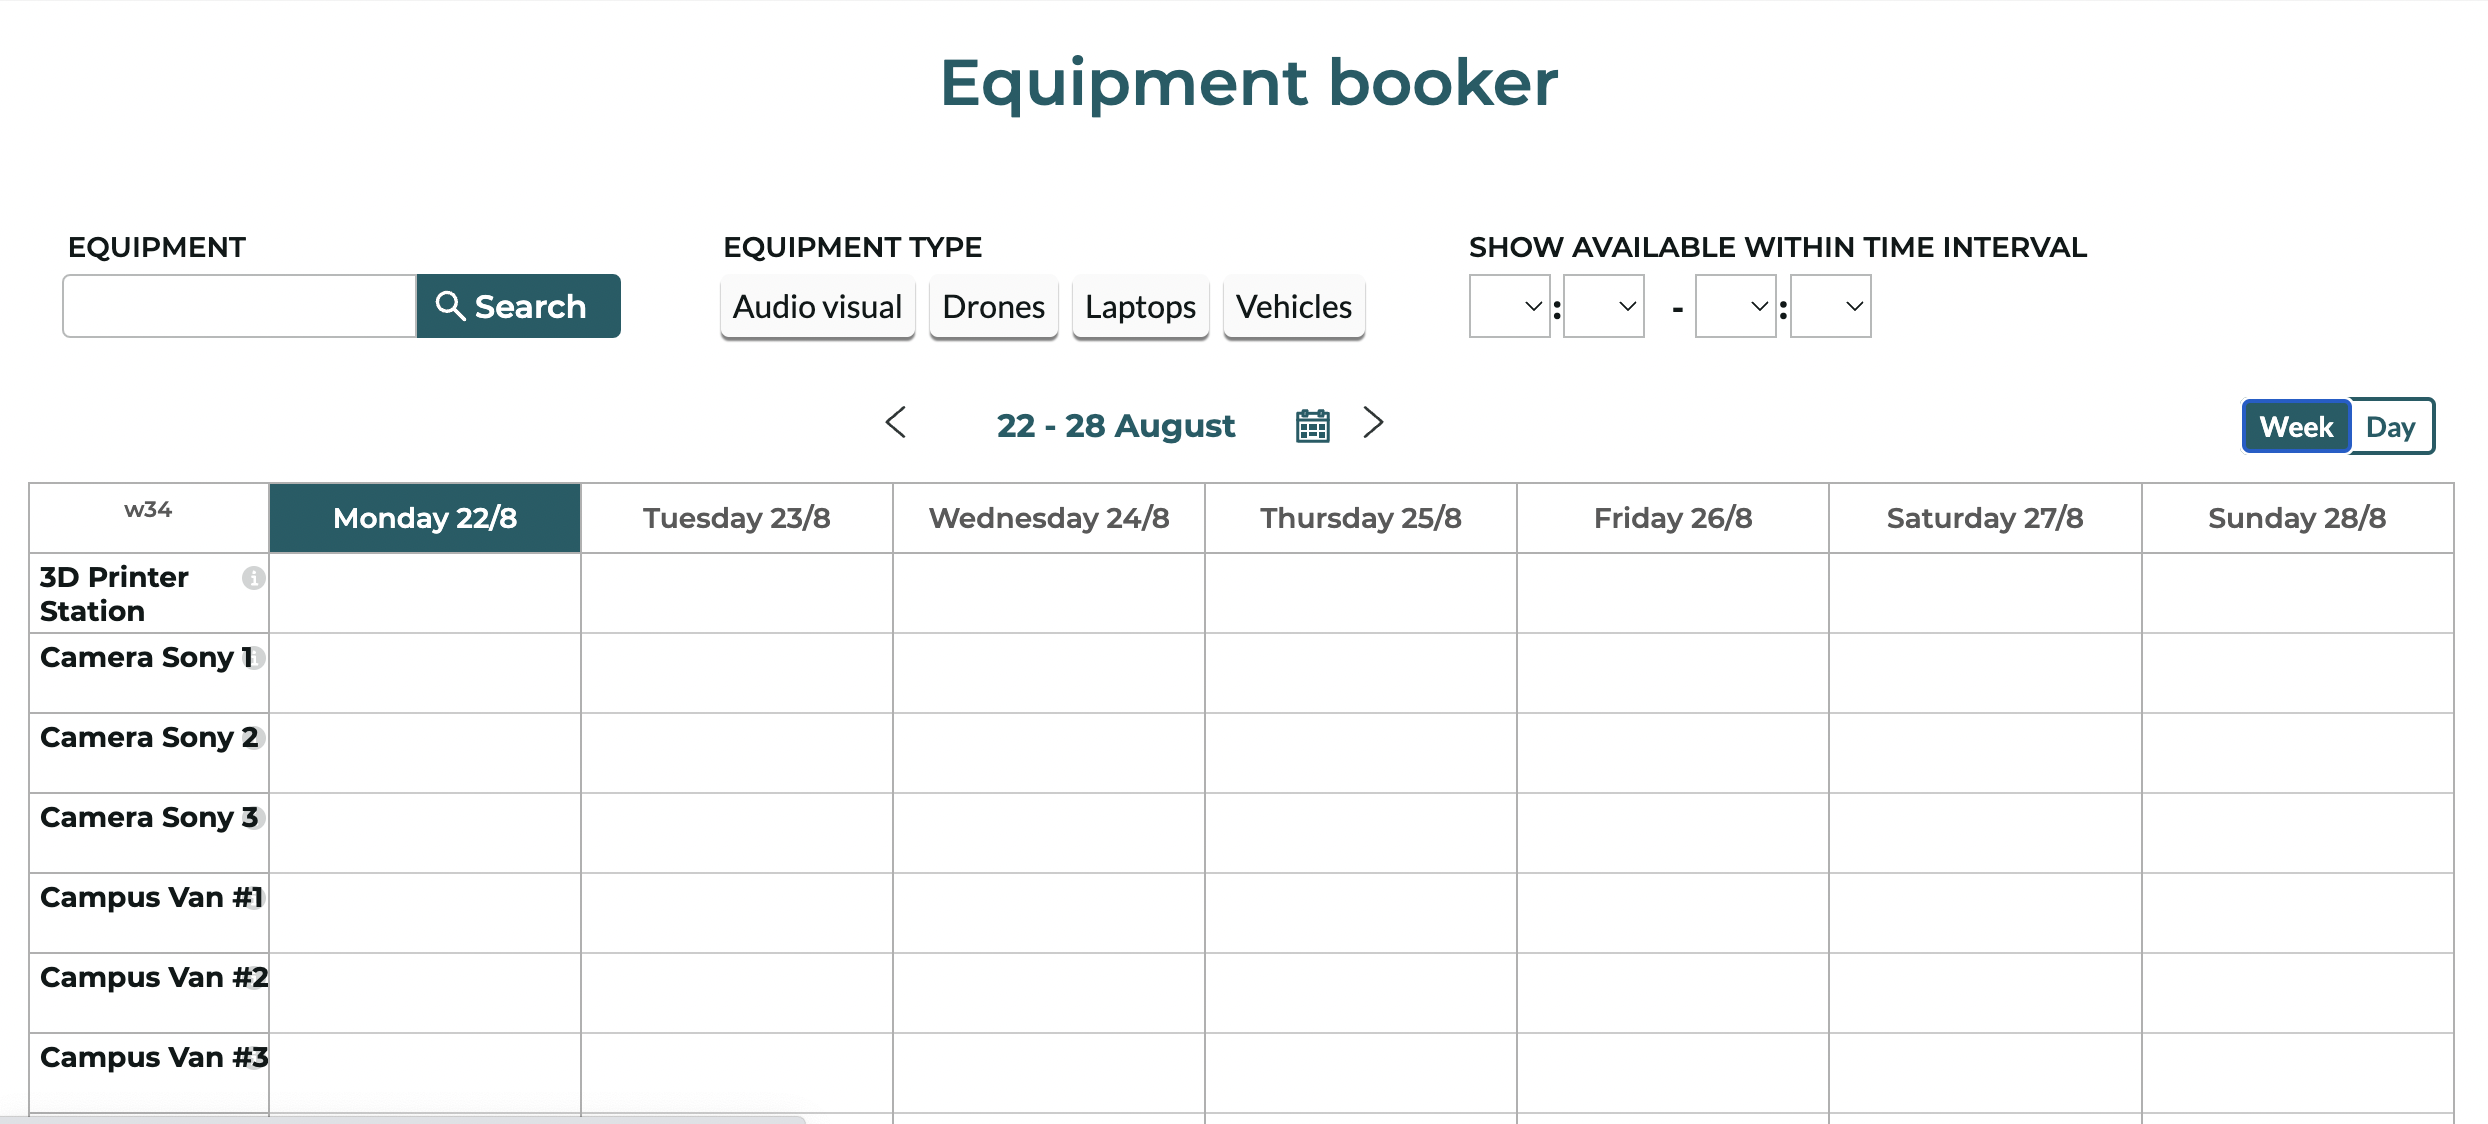Filter by Drones equipment type
The height and width of the screenshot is (1124, 2488).
(x=993, y=306)
